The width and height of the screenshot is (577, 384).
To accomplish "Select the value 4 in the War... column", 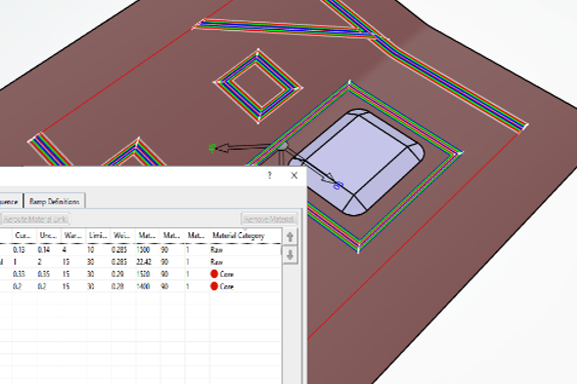I will 64,250.
